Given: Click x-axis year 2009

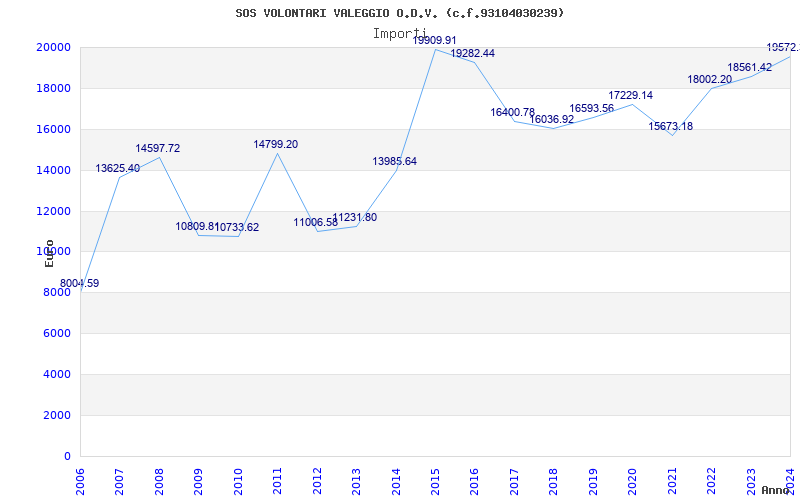Looking at the screenshot, I should point(198,482).
